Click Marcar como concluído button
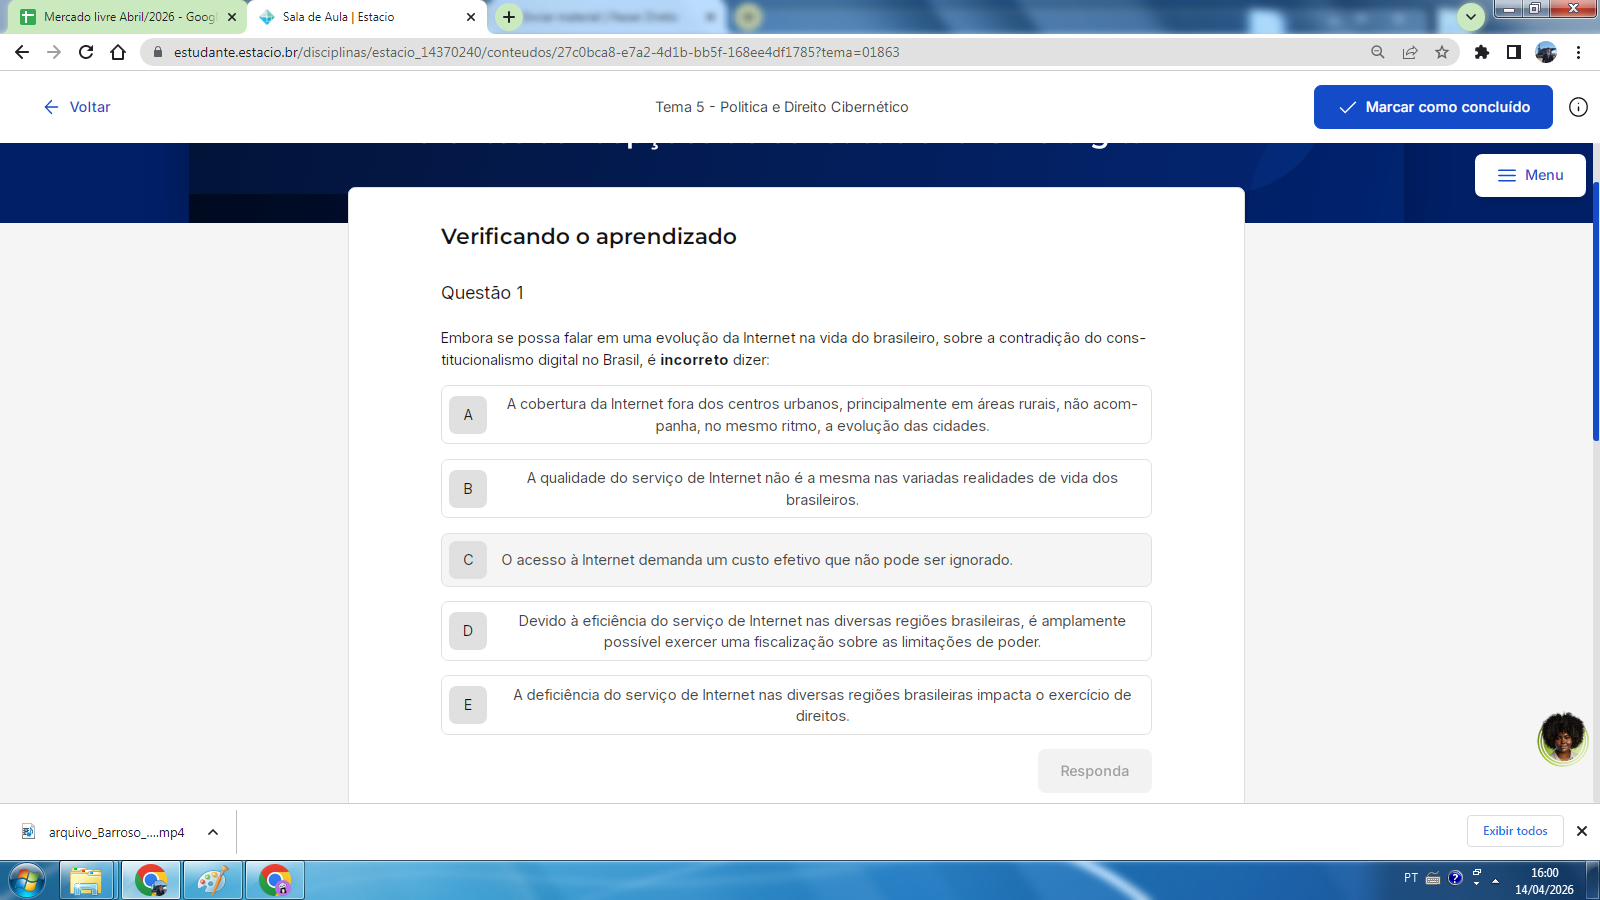This screenshot has height=900, width=1600. click(x=1432, y=107)
